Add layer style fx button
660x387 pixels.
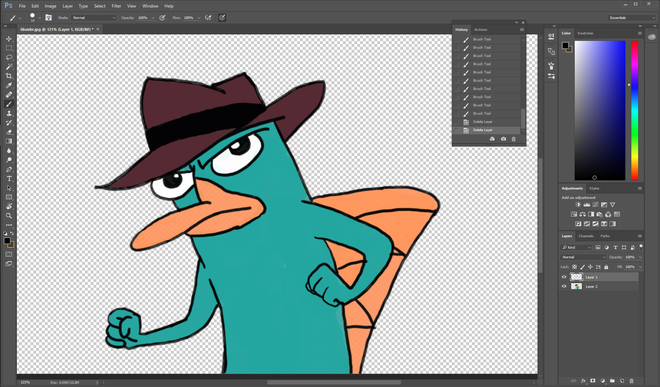coord(583,381)
